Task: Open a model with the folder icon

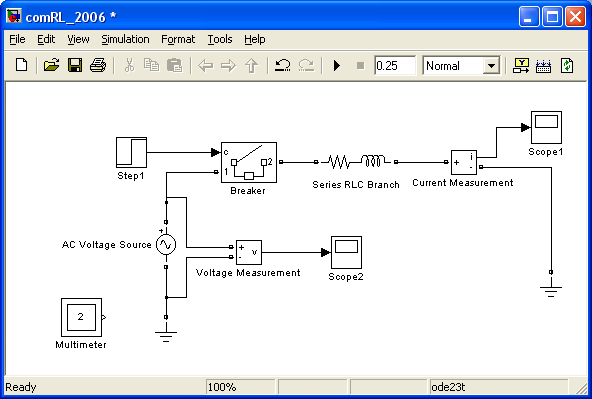Action: 52,66
